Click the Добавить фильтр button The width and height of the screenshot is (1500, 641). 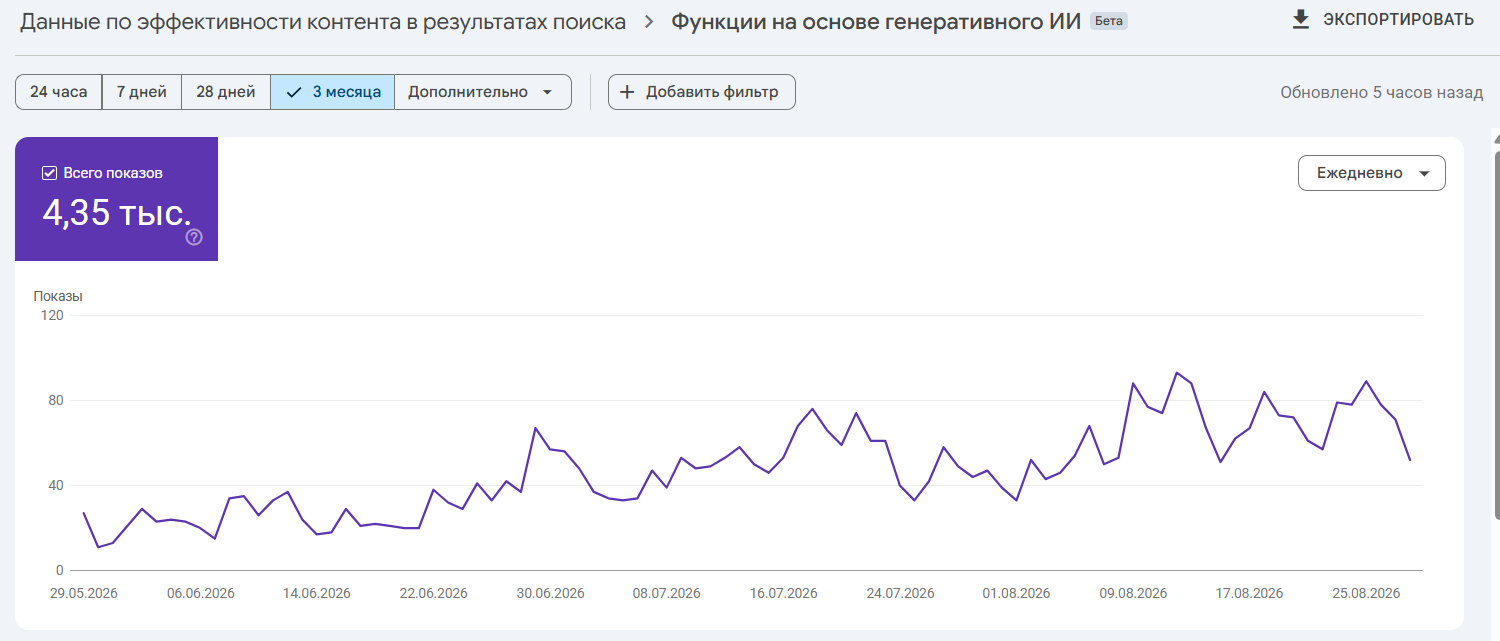pyautogui.click(x=702, y=92)
